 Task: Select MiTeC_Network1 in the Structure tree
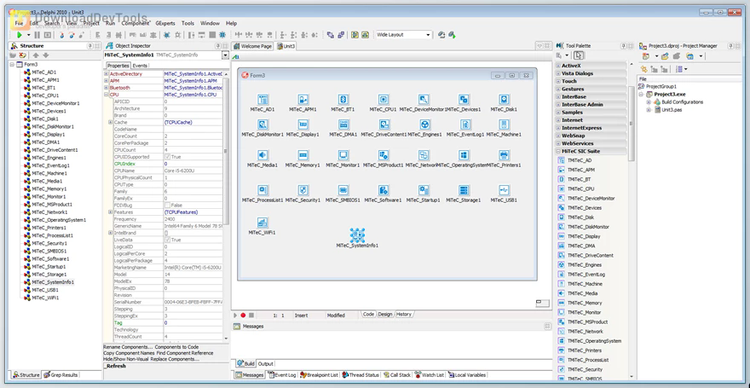click(x=49, y=212)
